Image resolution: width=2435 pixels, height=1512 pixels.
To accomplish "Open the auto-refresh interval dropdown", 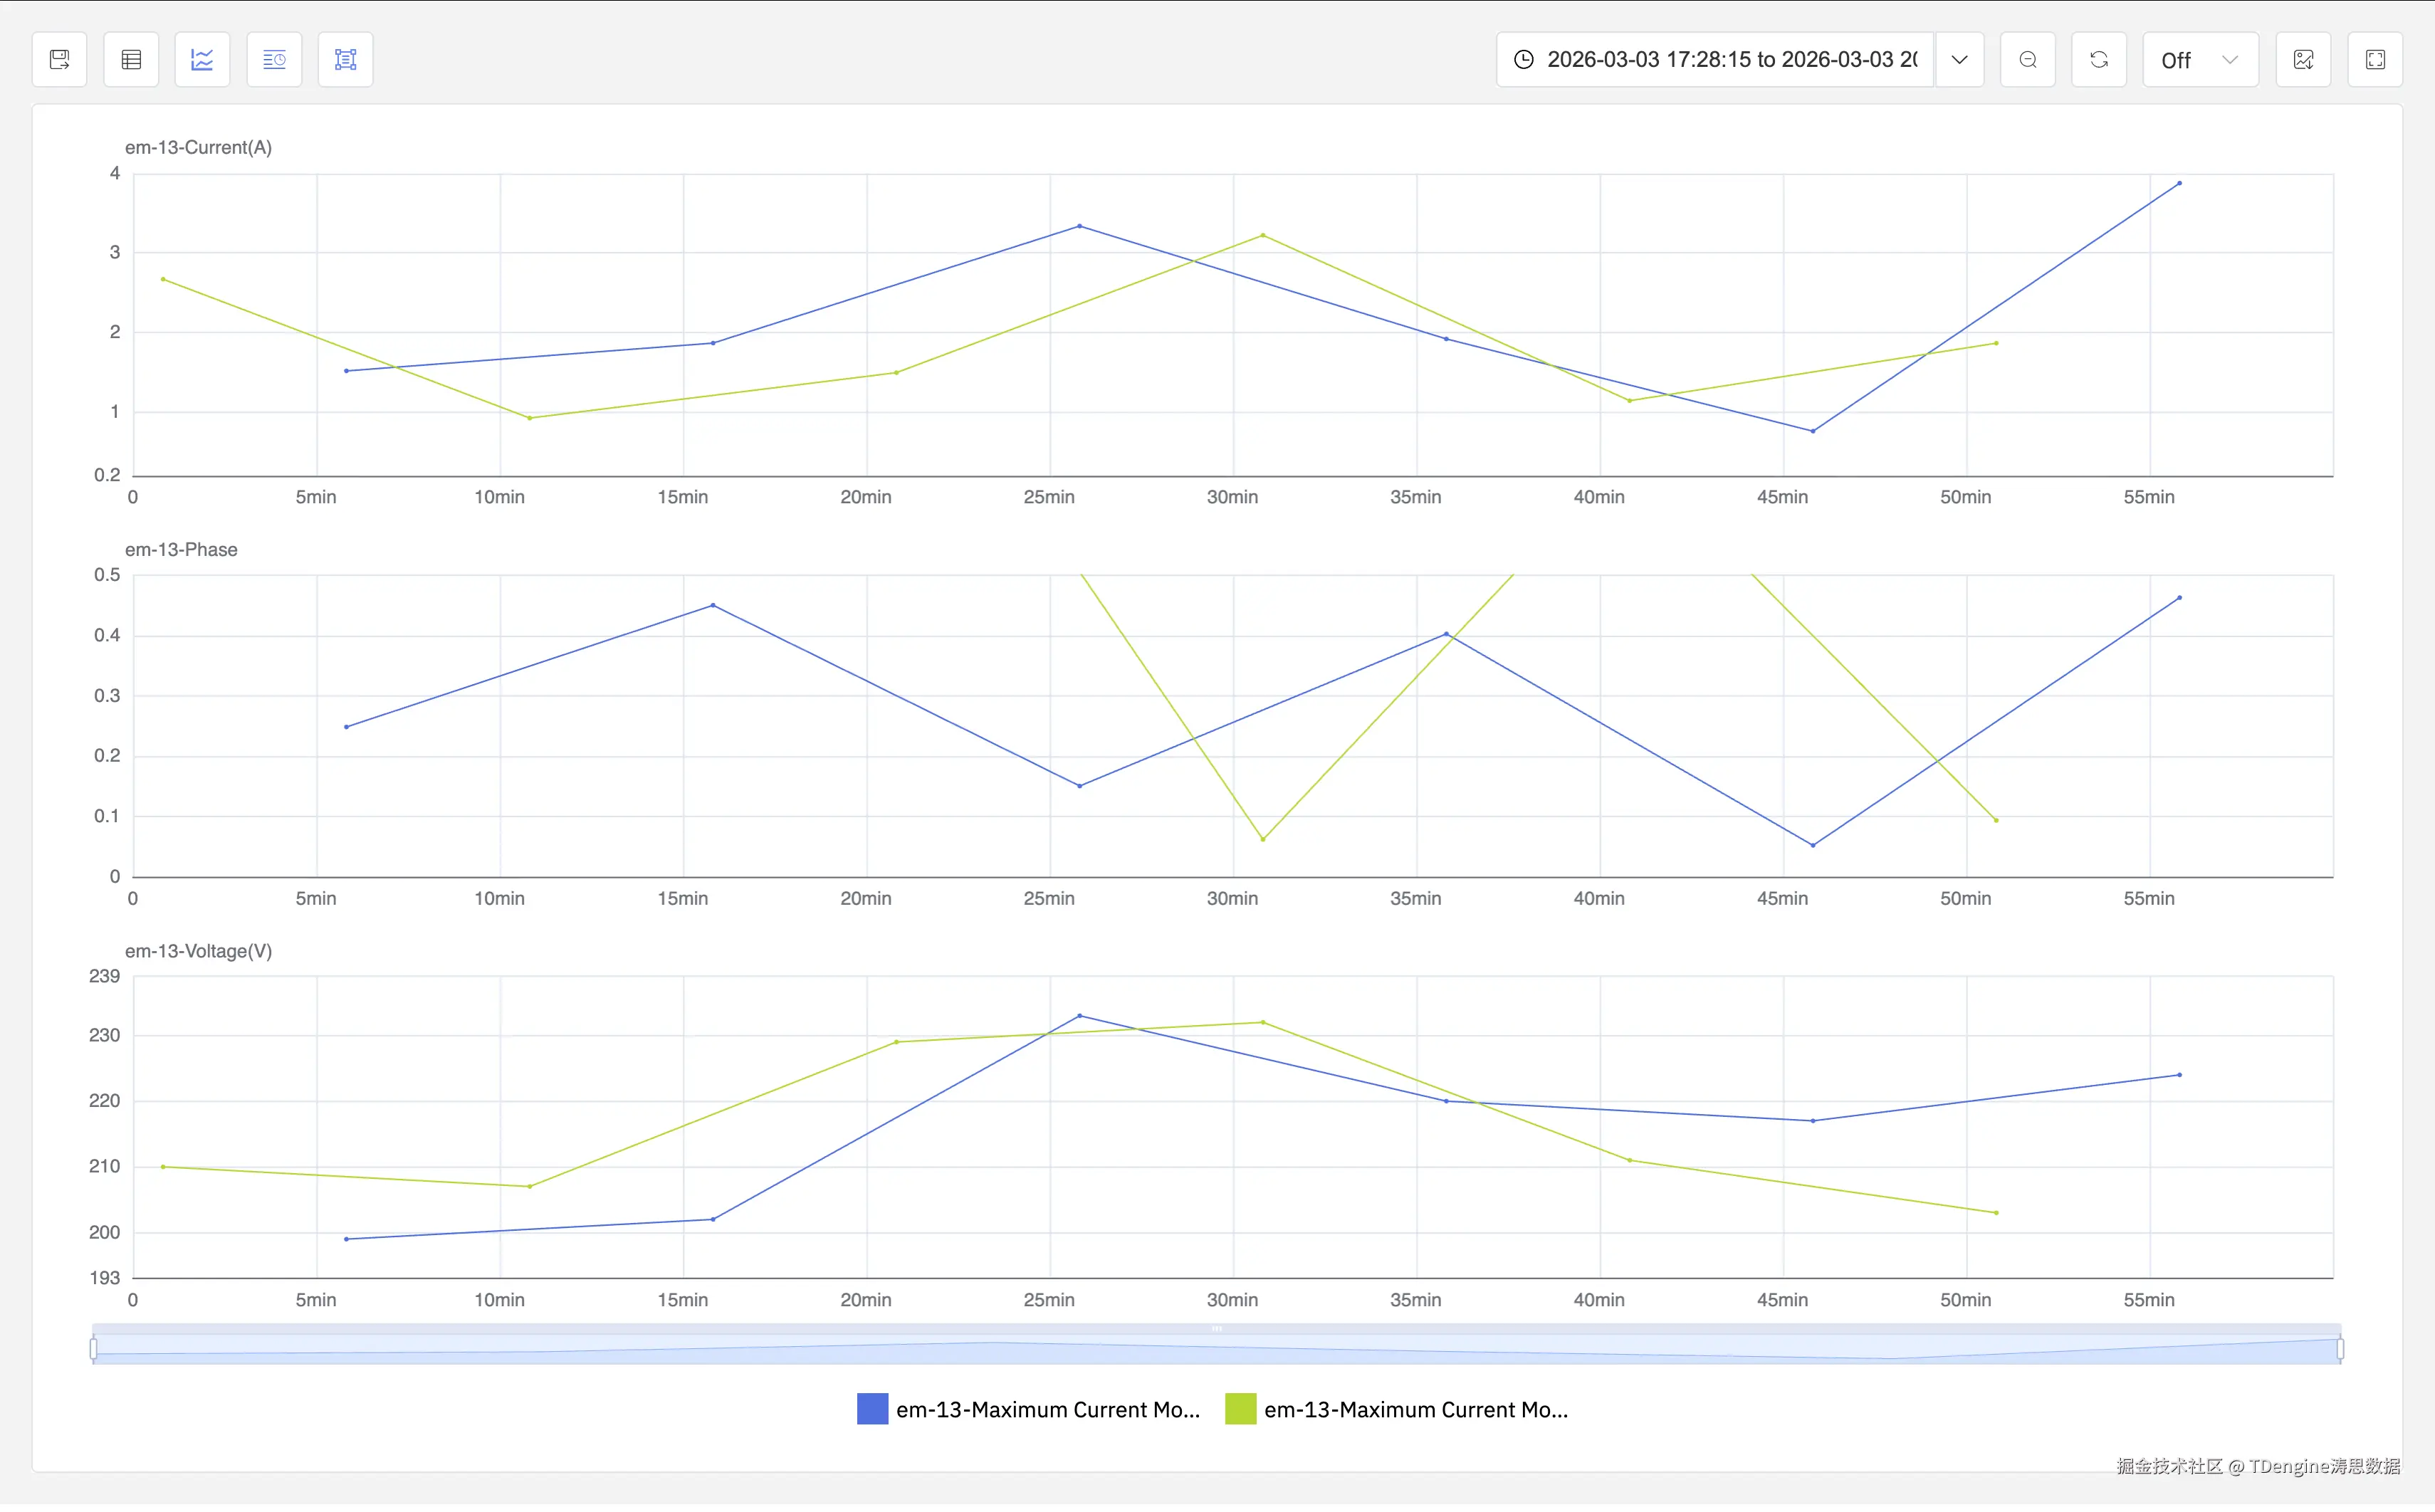I will 2229,59.
